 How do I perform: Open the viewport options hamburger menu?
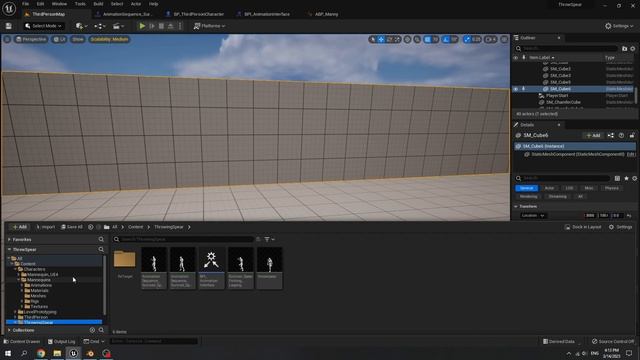[7, 39]
